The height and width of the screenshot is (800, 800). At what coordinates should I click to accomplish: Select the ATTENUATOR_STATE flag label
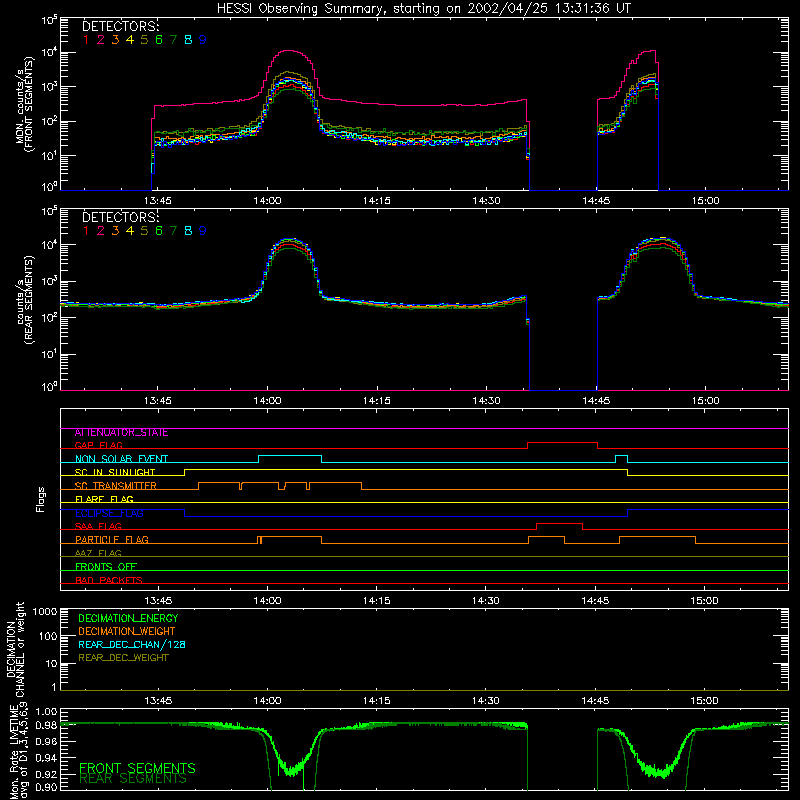[121, 433]
